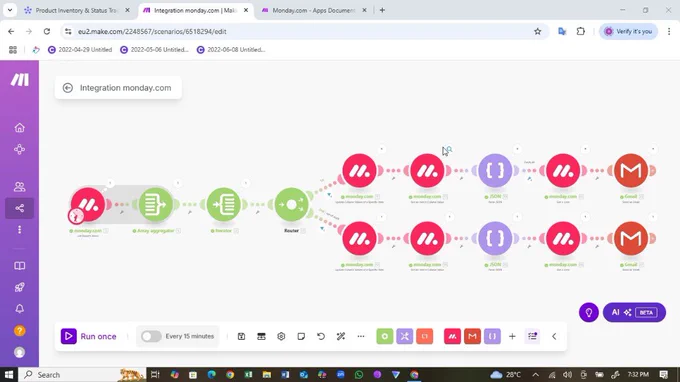The image size is (680, 382).
Task: Open More vertical dots in left sidebar
Action: pyautogui.click(x=20, y=229)
